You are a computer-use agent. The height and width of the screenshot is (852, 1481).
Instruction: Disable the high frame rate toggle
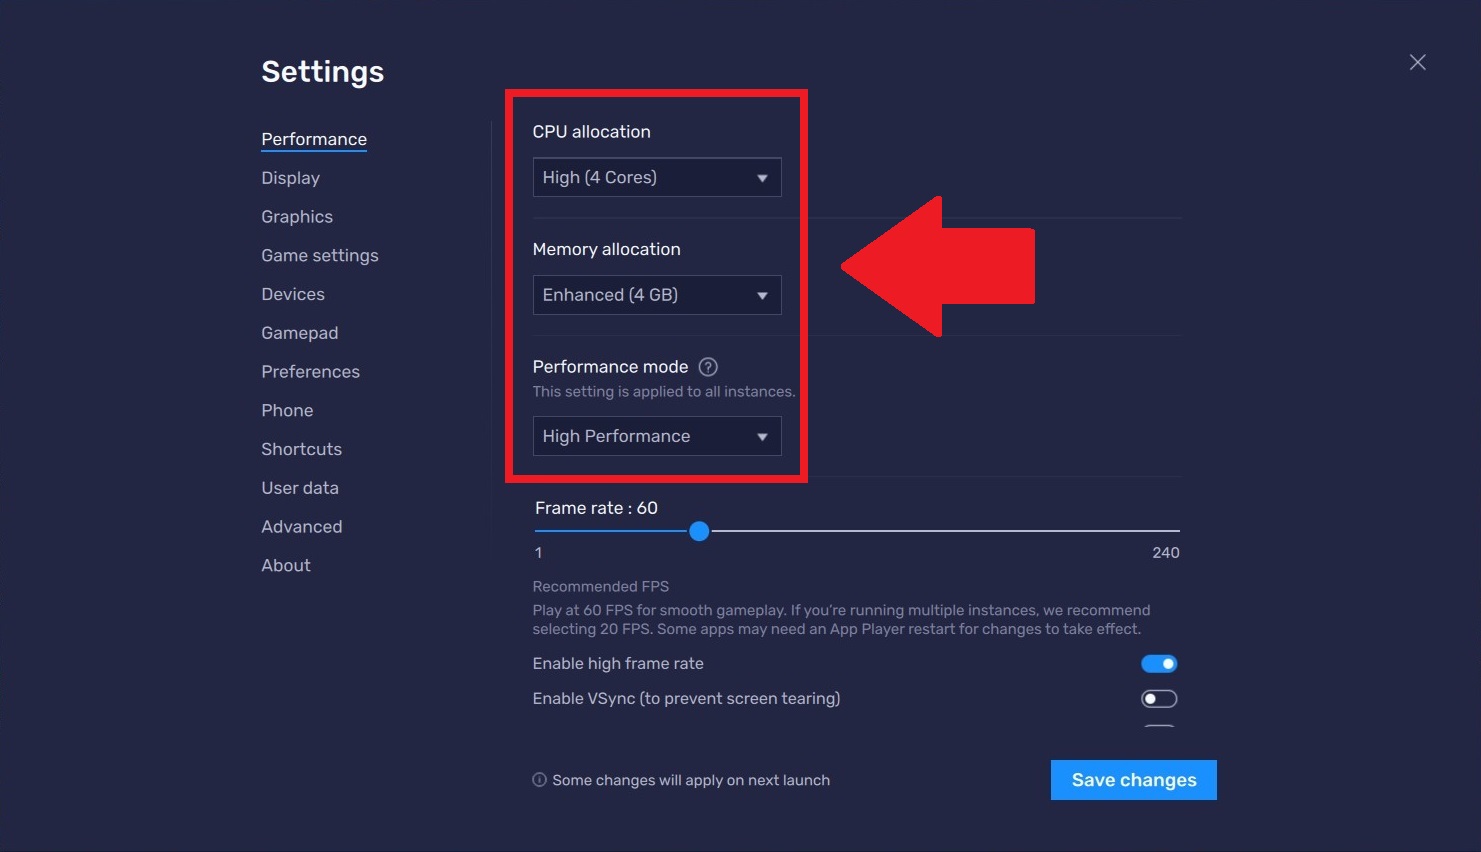[1159, 663]
